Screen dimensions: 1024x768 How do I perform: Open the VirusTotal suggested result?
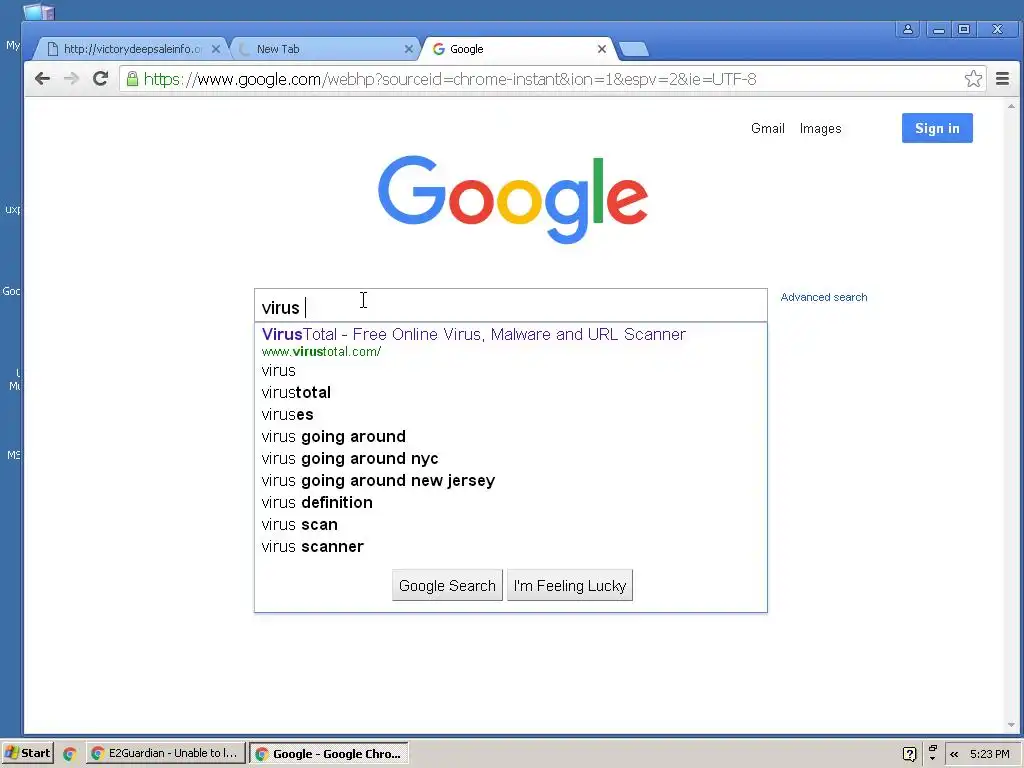473,334
